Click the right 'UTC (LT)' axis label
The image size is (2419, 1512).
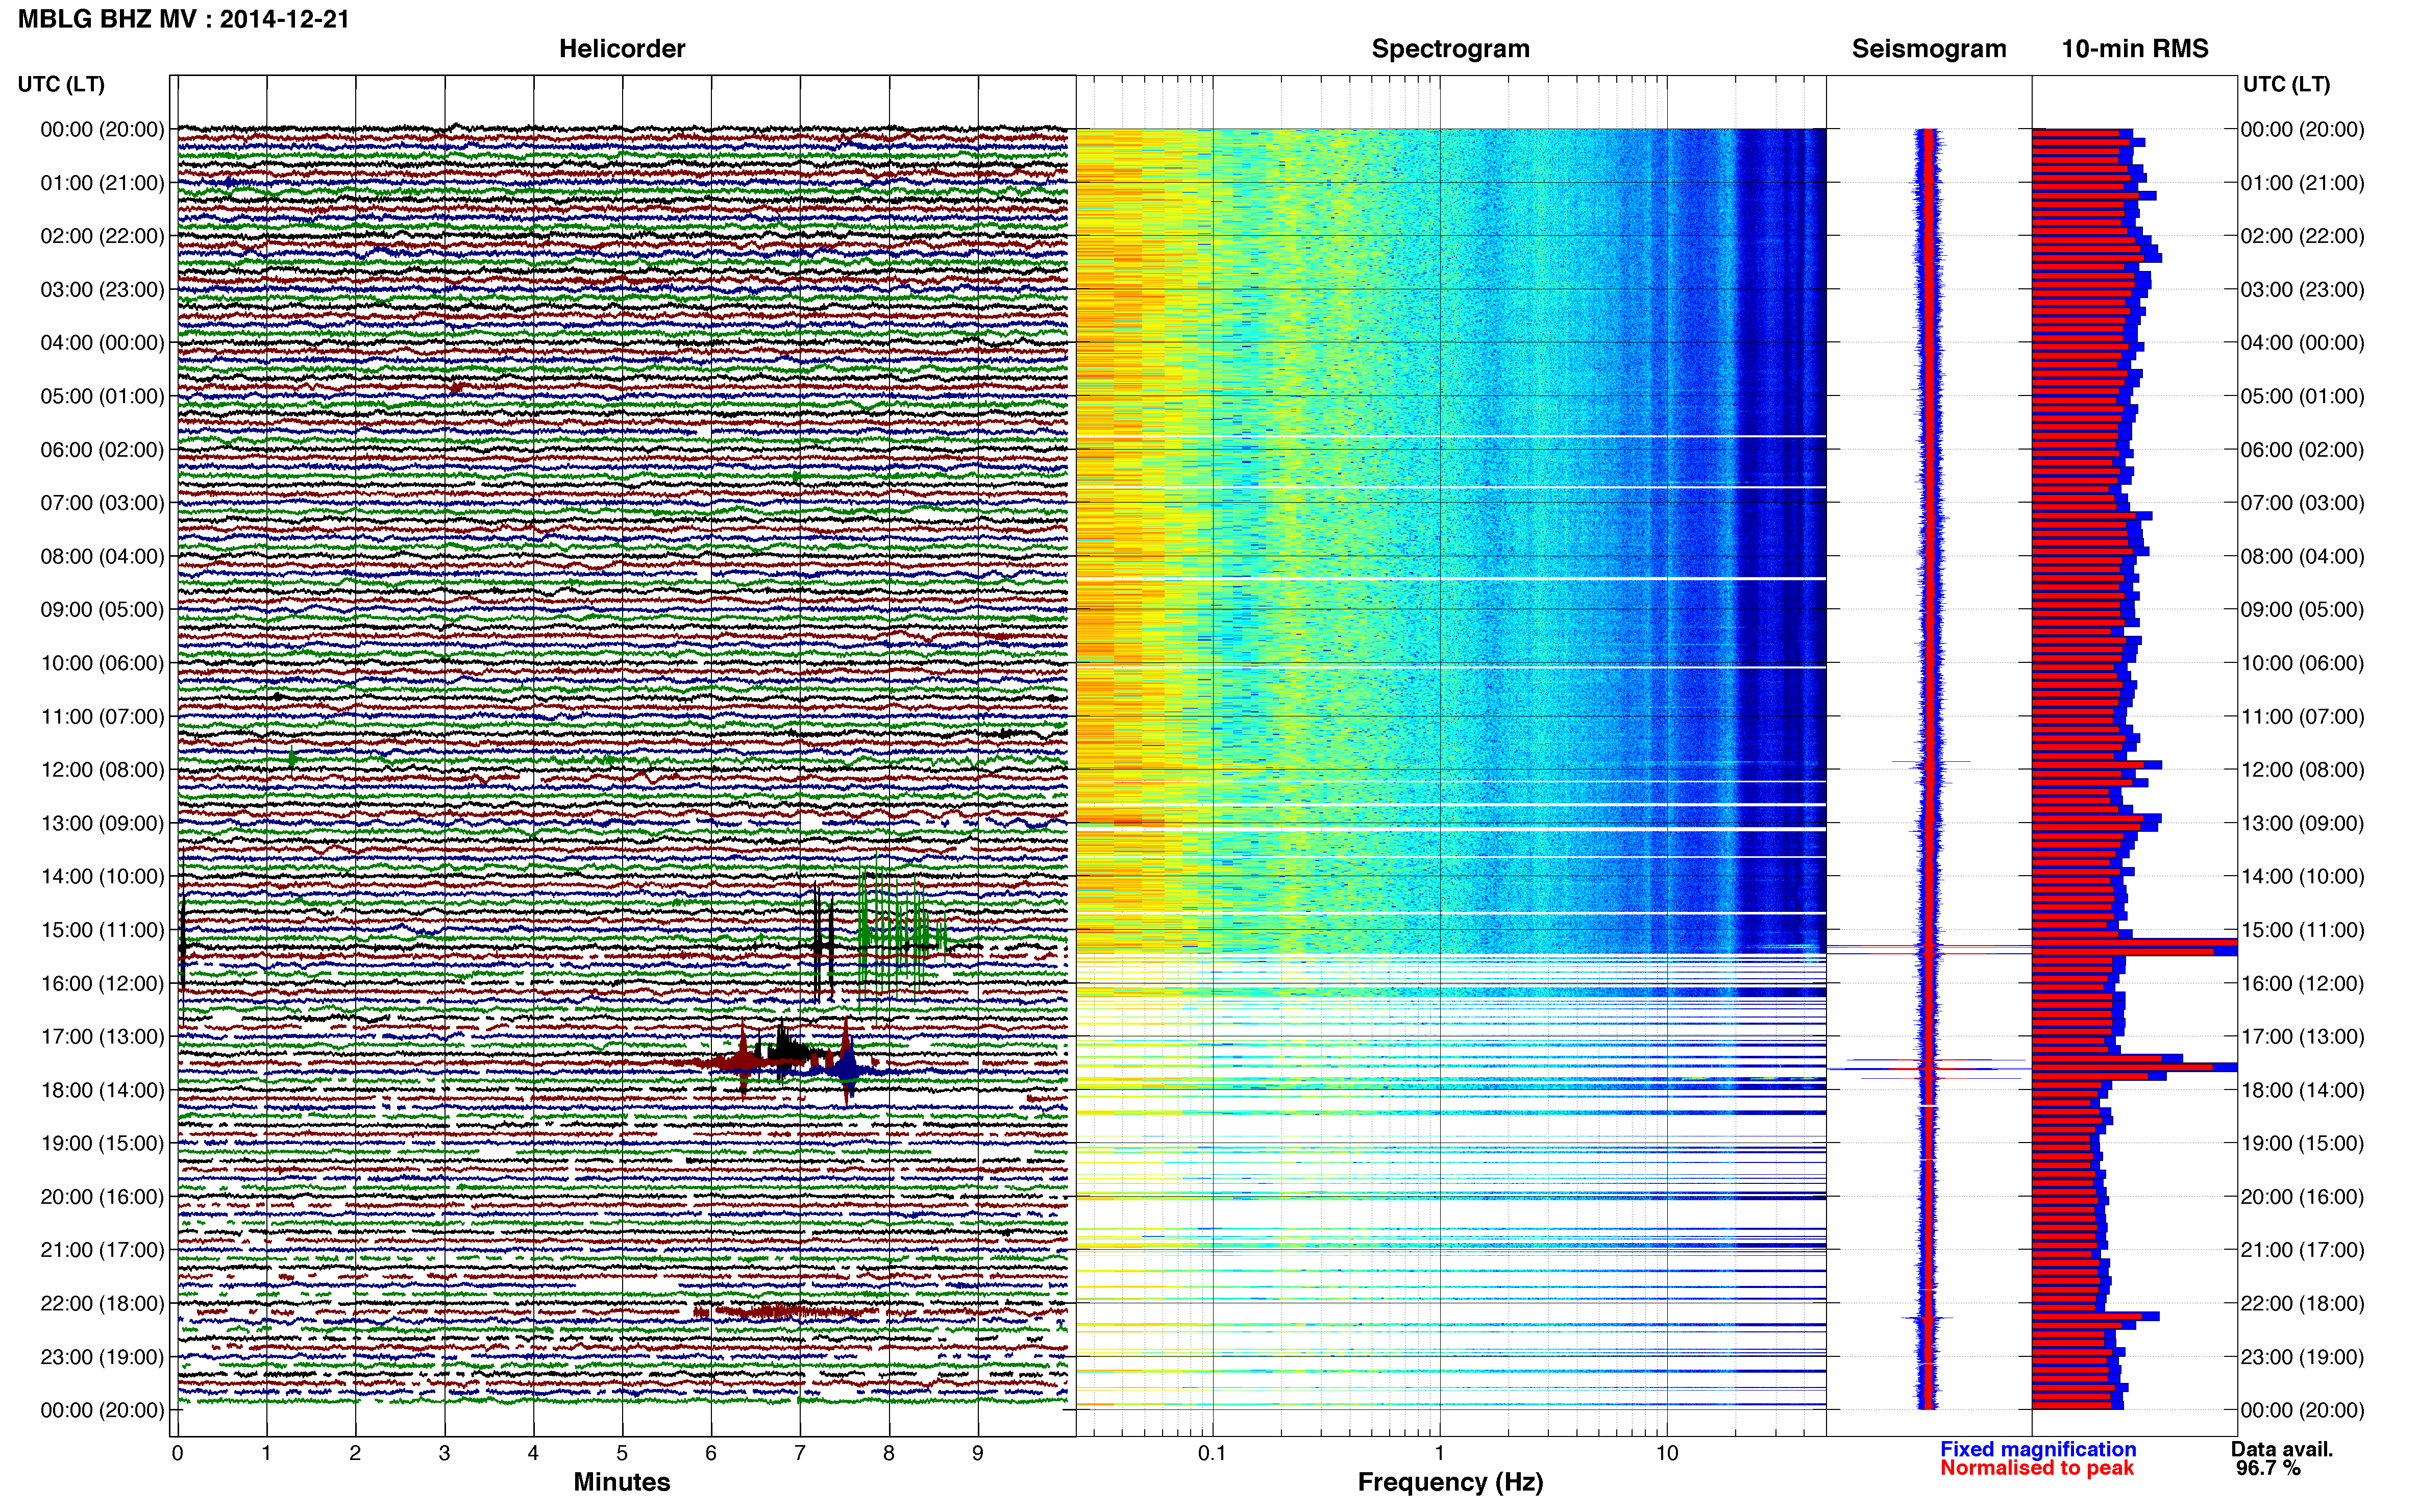2286,84
